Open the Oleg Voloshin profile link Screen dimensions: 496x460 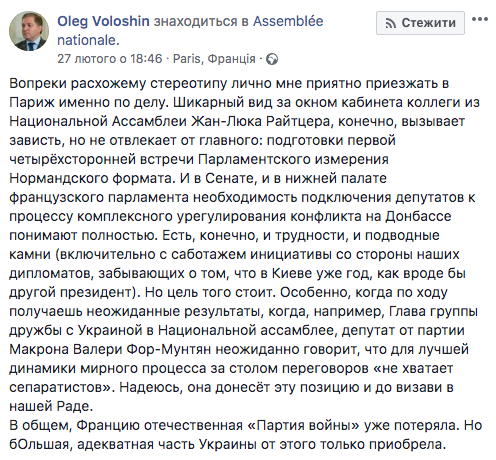coord(103,21)
